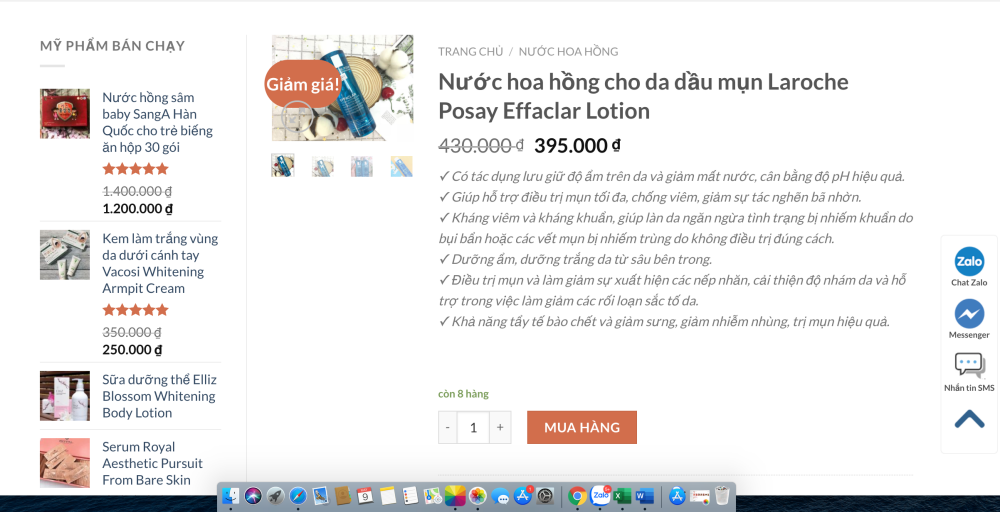Click the quantity input field
The image size is (1000, 512).
pyautogui.click(x=473, y=427)
